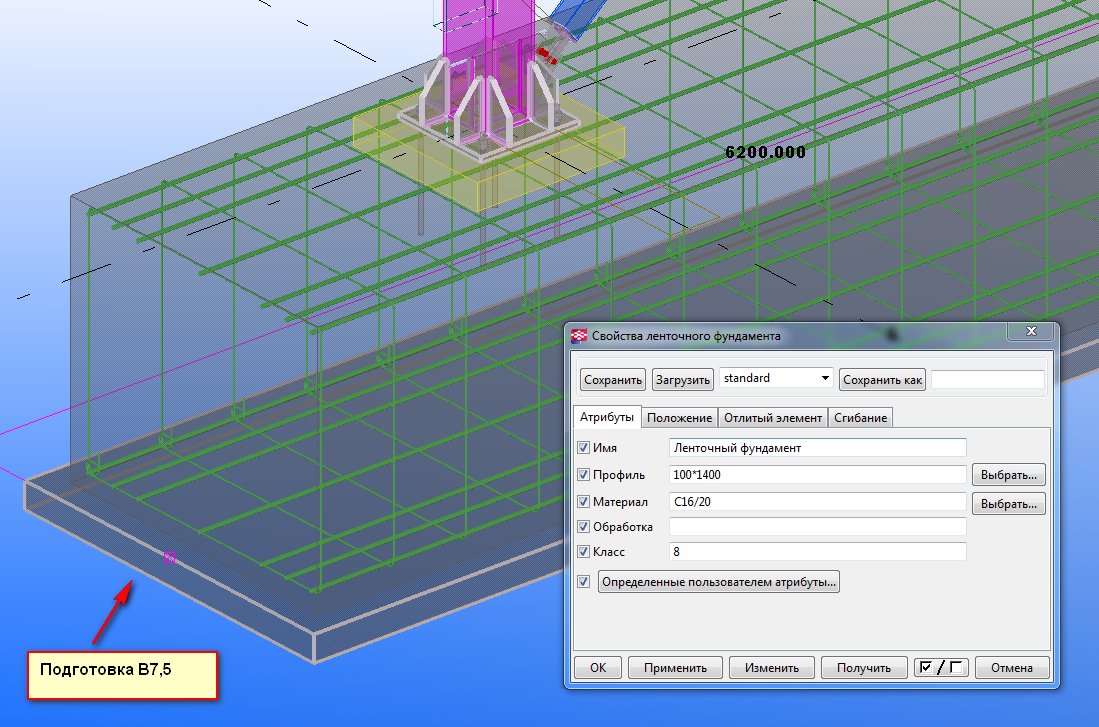Viewport: 1099px width, 727px height.
Task: Click the Изменить button
Action: point(769,668)
